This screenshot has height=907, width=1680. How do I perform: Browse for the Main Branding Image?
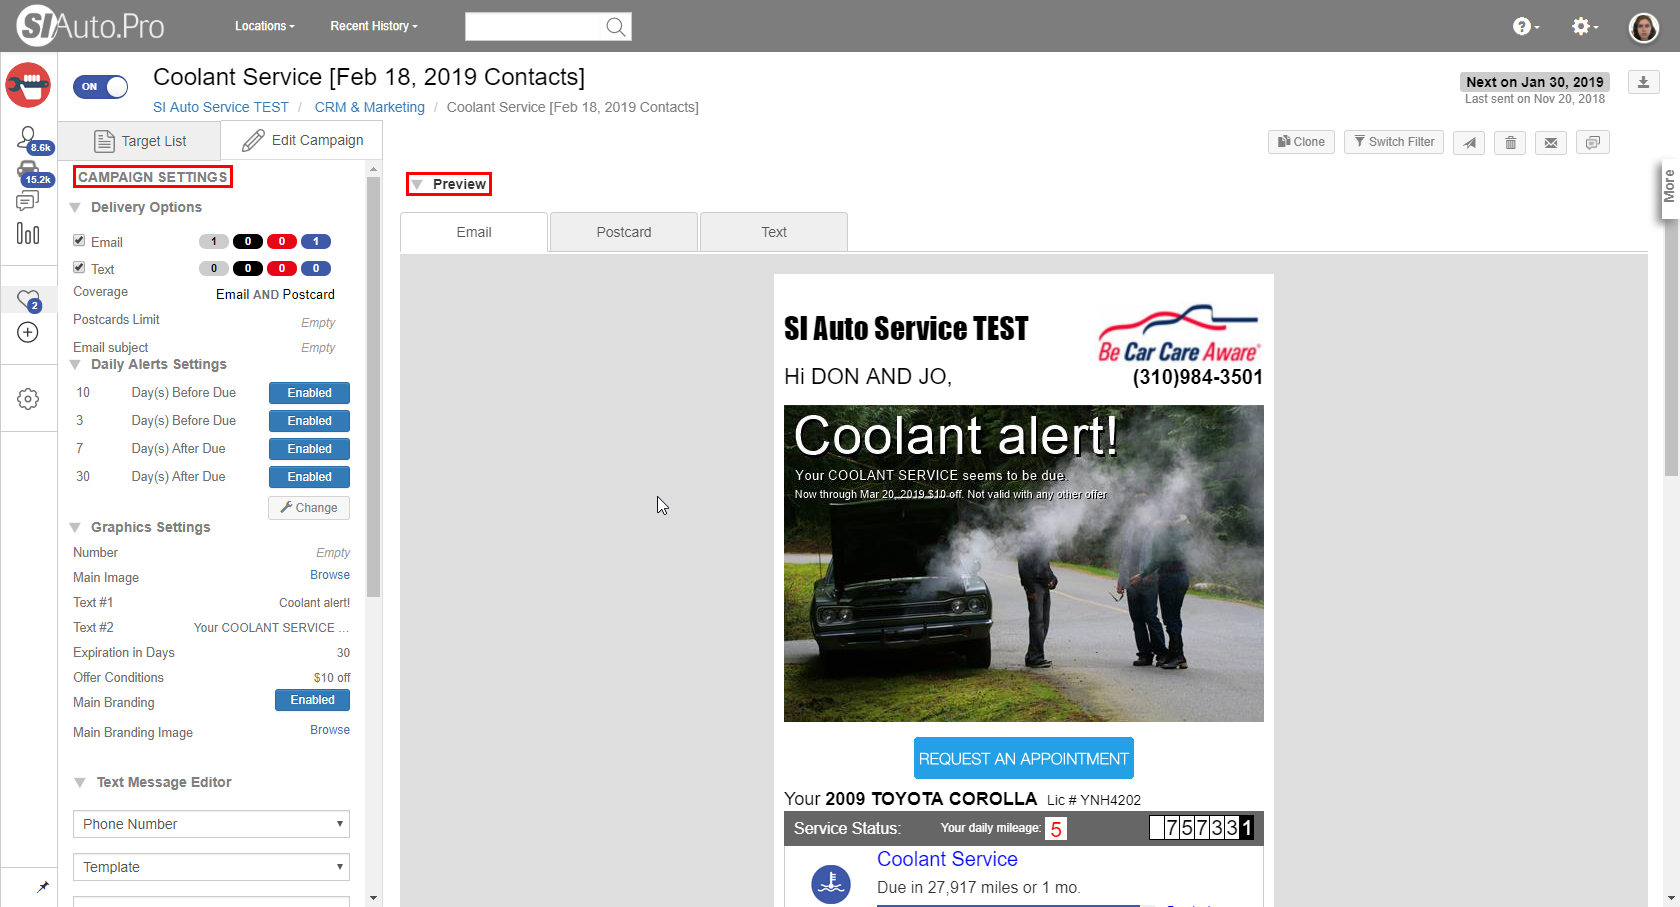pyautogui.click(x=330, y=730)
